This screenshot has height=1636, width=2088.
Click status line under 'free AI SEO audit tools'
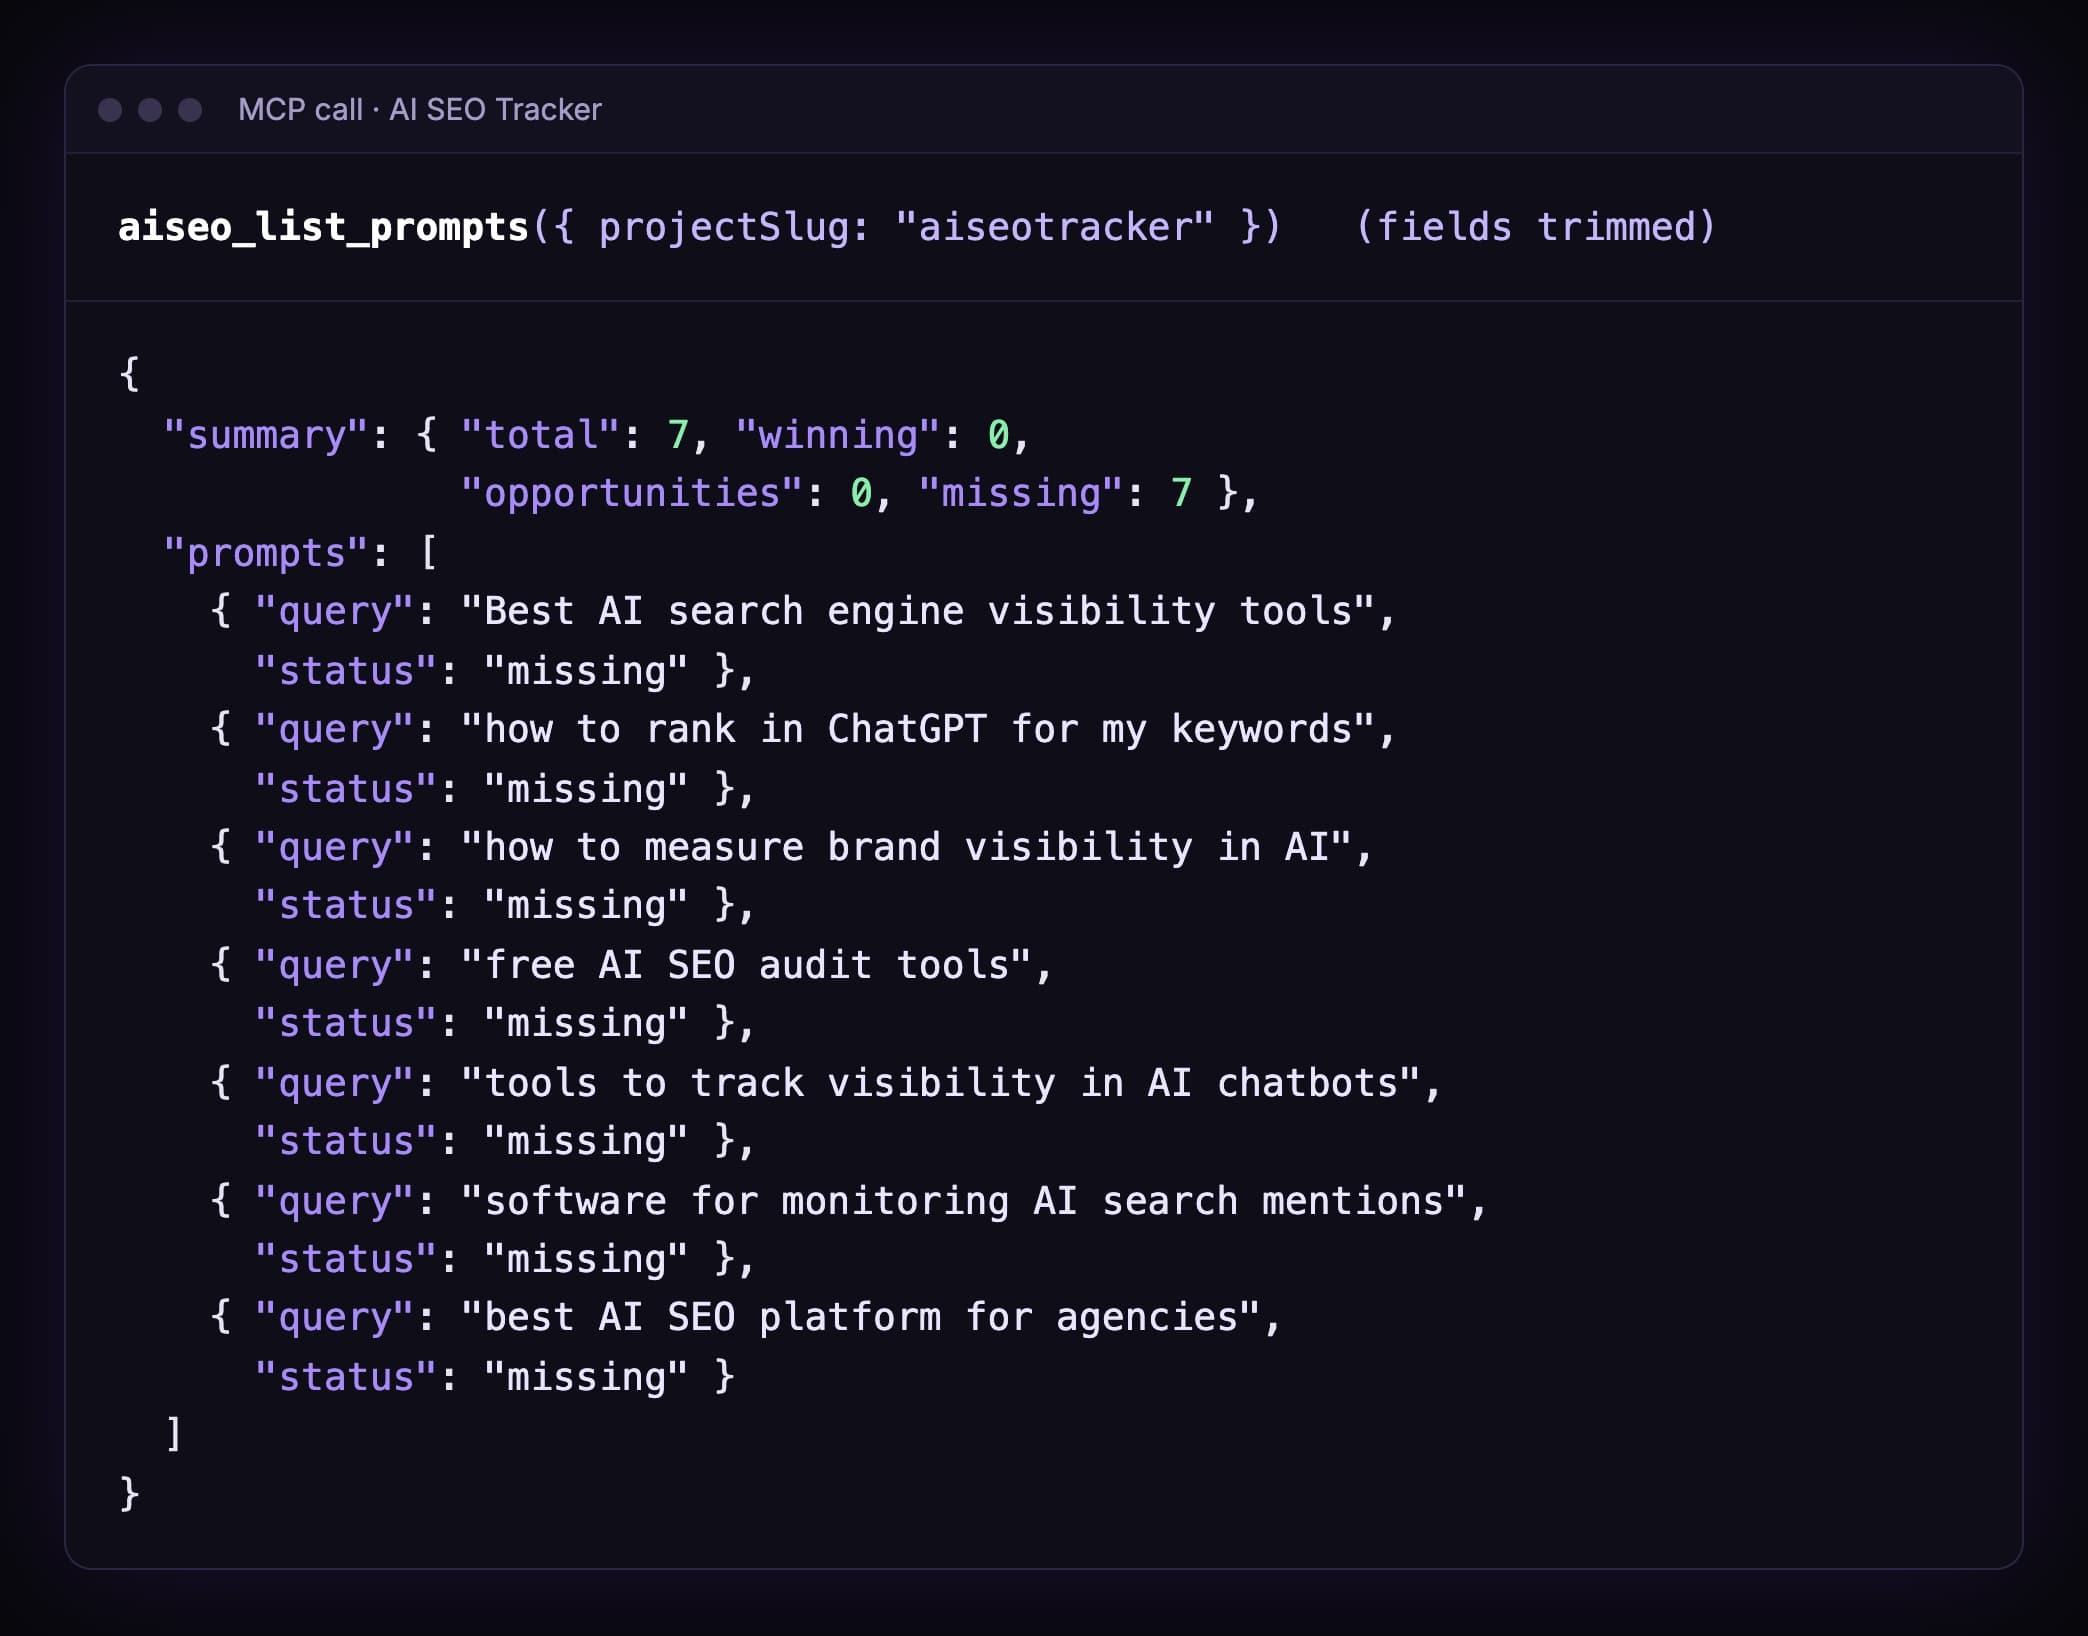504,1025
